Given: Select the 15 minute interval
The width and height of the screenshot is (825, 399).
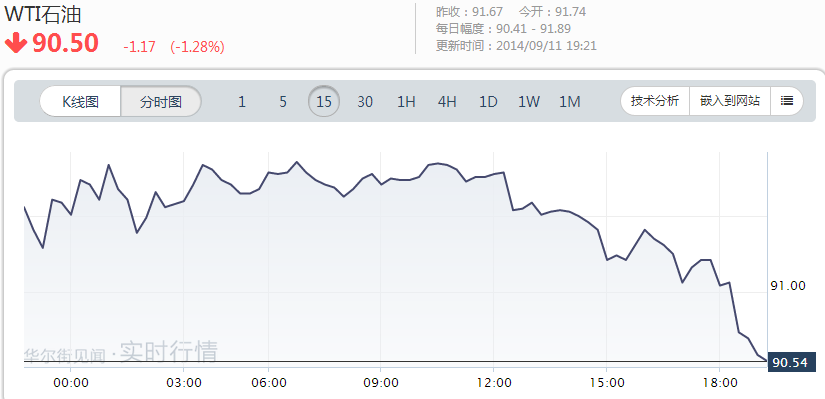Looking at the screenshot, I should click(x=324, y=102).
